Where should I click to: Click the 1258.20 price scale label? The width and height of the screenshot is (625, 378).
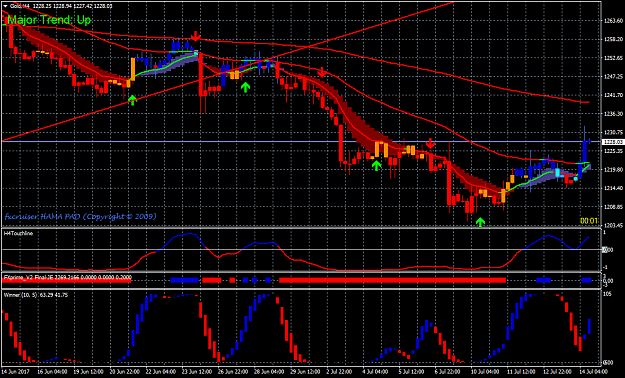point(613,39)
